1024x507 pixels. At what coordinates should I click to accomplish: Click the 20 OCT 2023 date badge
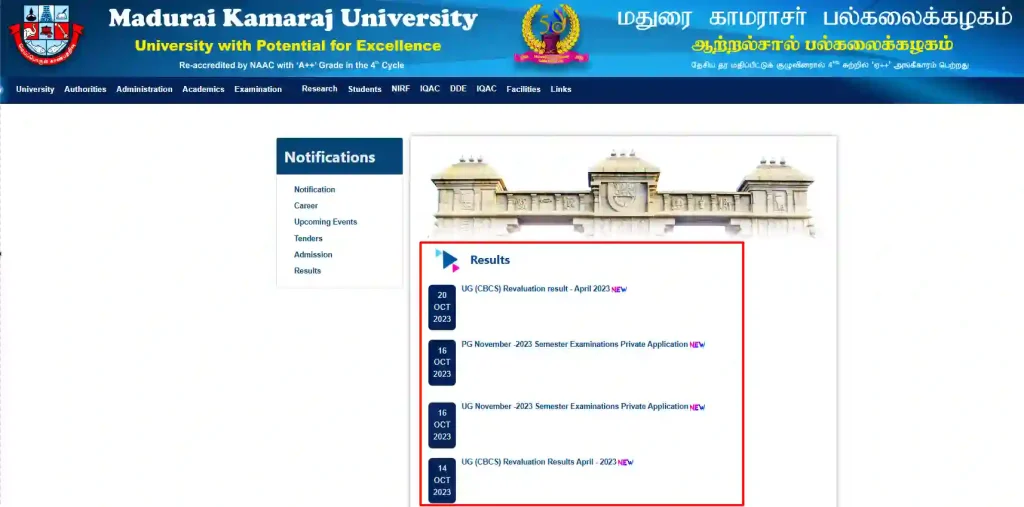[x=442, y=307]
